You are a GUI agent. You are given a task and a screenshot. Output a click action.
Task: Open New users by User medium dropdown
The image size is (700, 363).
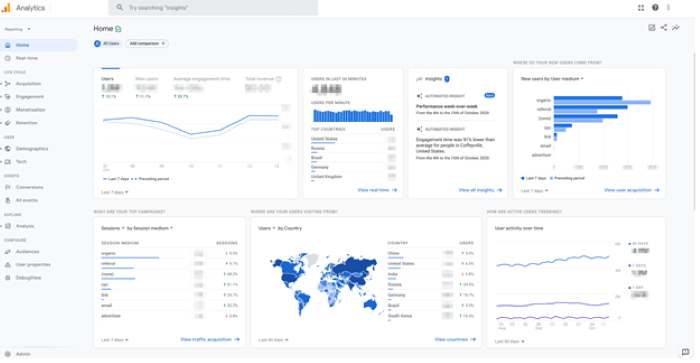click(552, 79)
